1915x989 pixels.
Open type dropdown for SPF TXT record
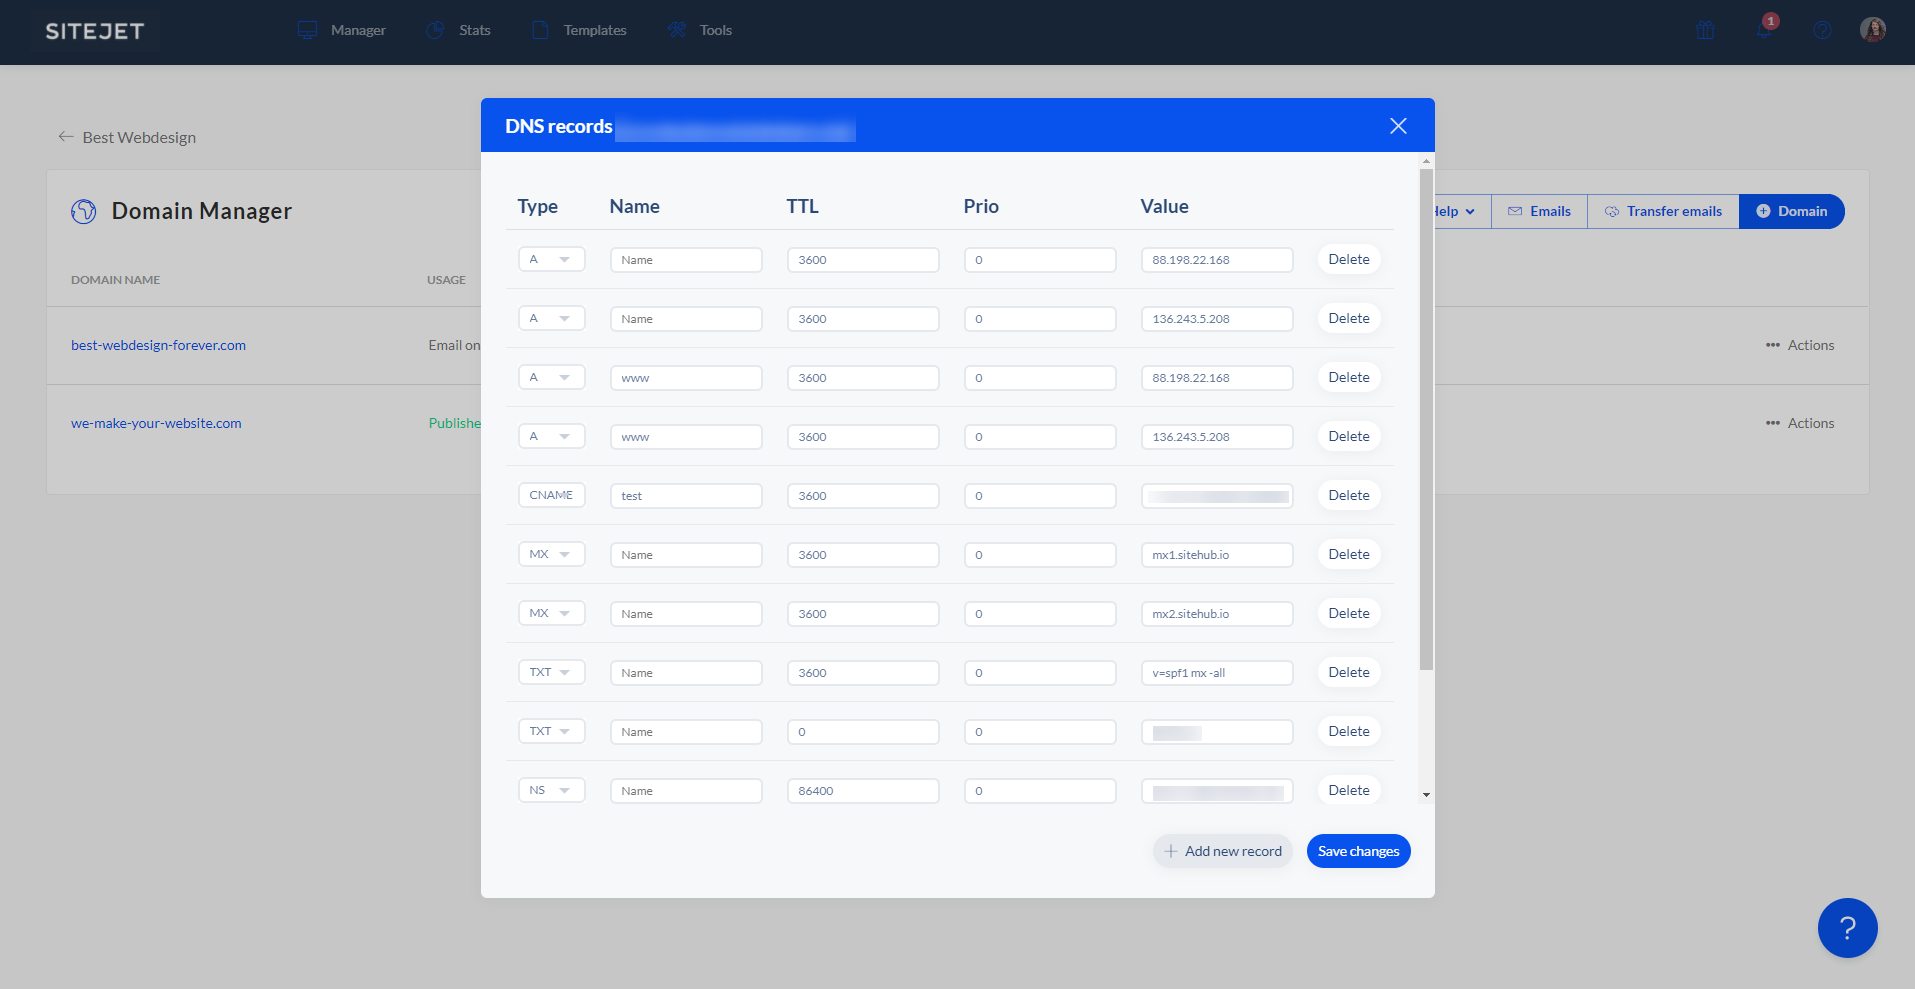click(x=551, y=673)
